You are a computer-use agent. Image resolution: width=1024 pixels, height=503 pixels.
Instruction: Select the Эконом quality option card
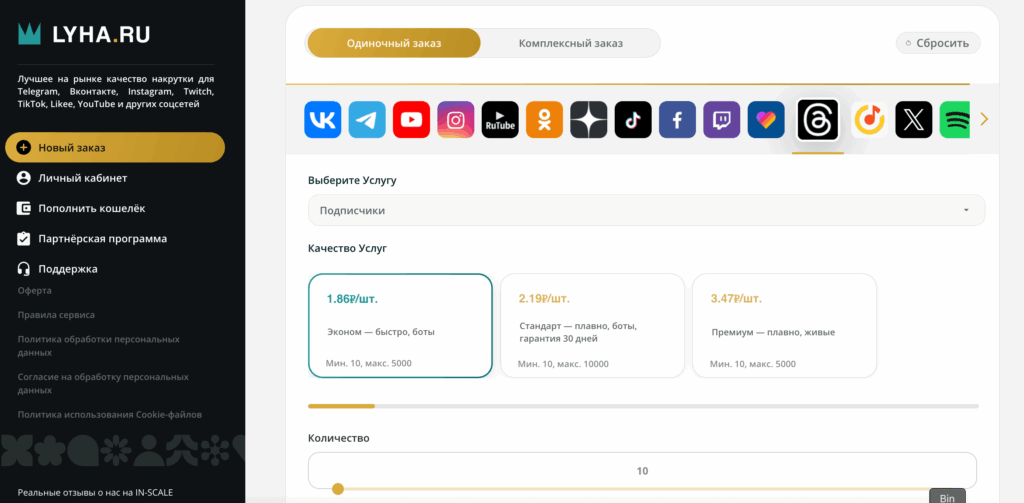click(x=400, y=326)
